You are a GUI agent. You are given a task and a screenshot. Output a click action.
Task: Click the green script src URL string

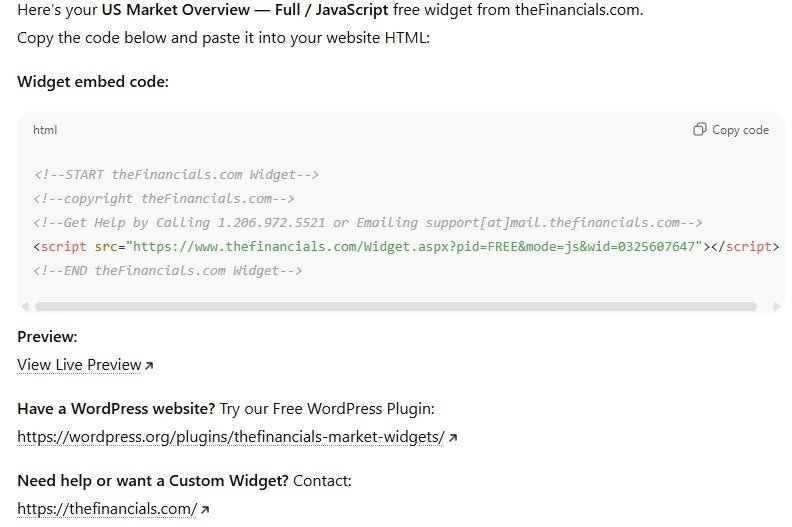click(414, 247)
